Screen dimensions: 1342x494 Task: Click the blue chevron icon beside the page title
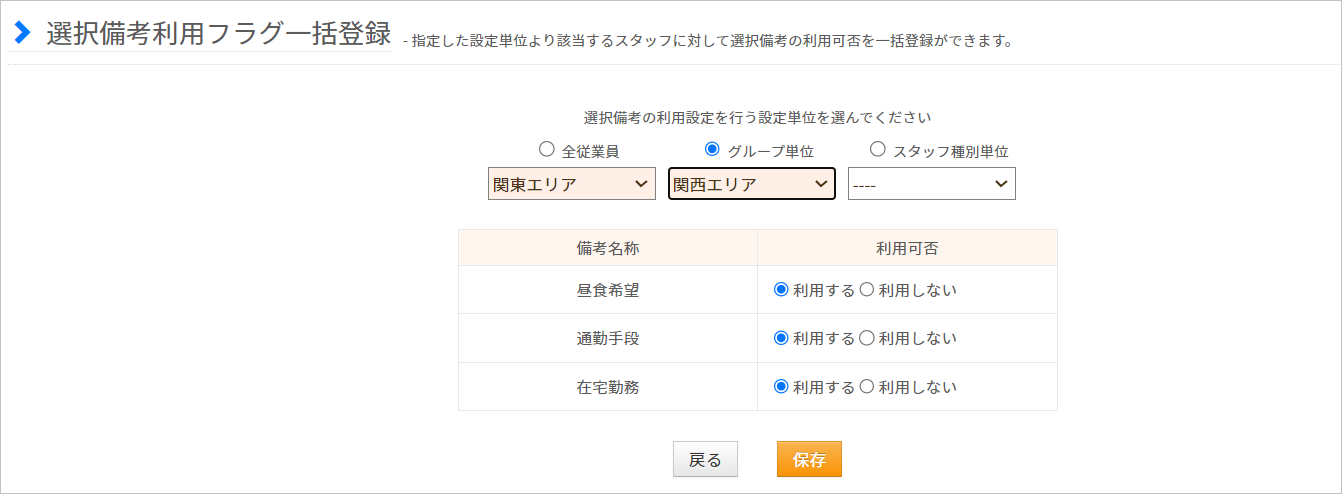tap(22, 33)
